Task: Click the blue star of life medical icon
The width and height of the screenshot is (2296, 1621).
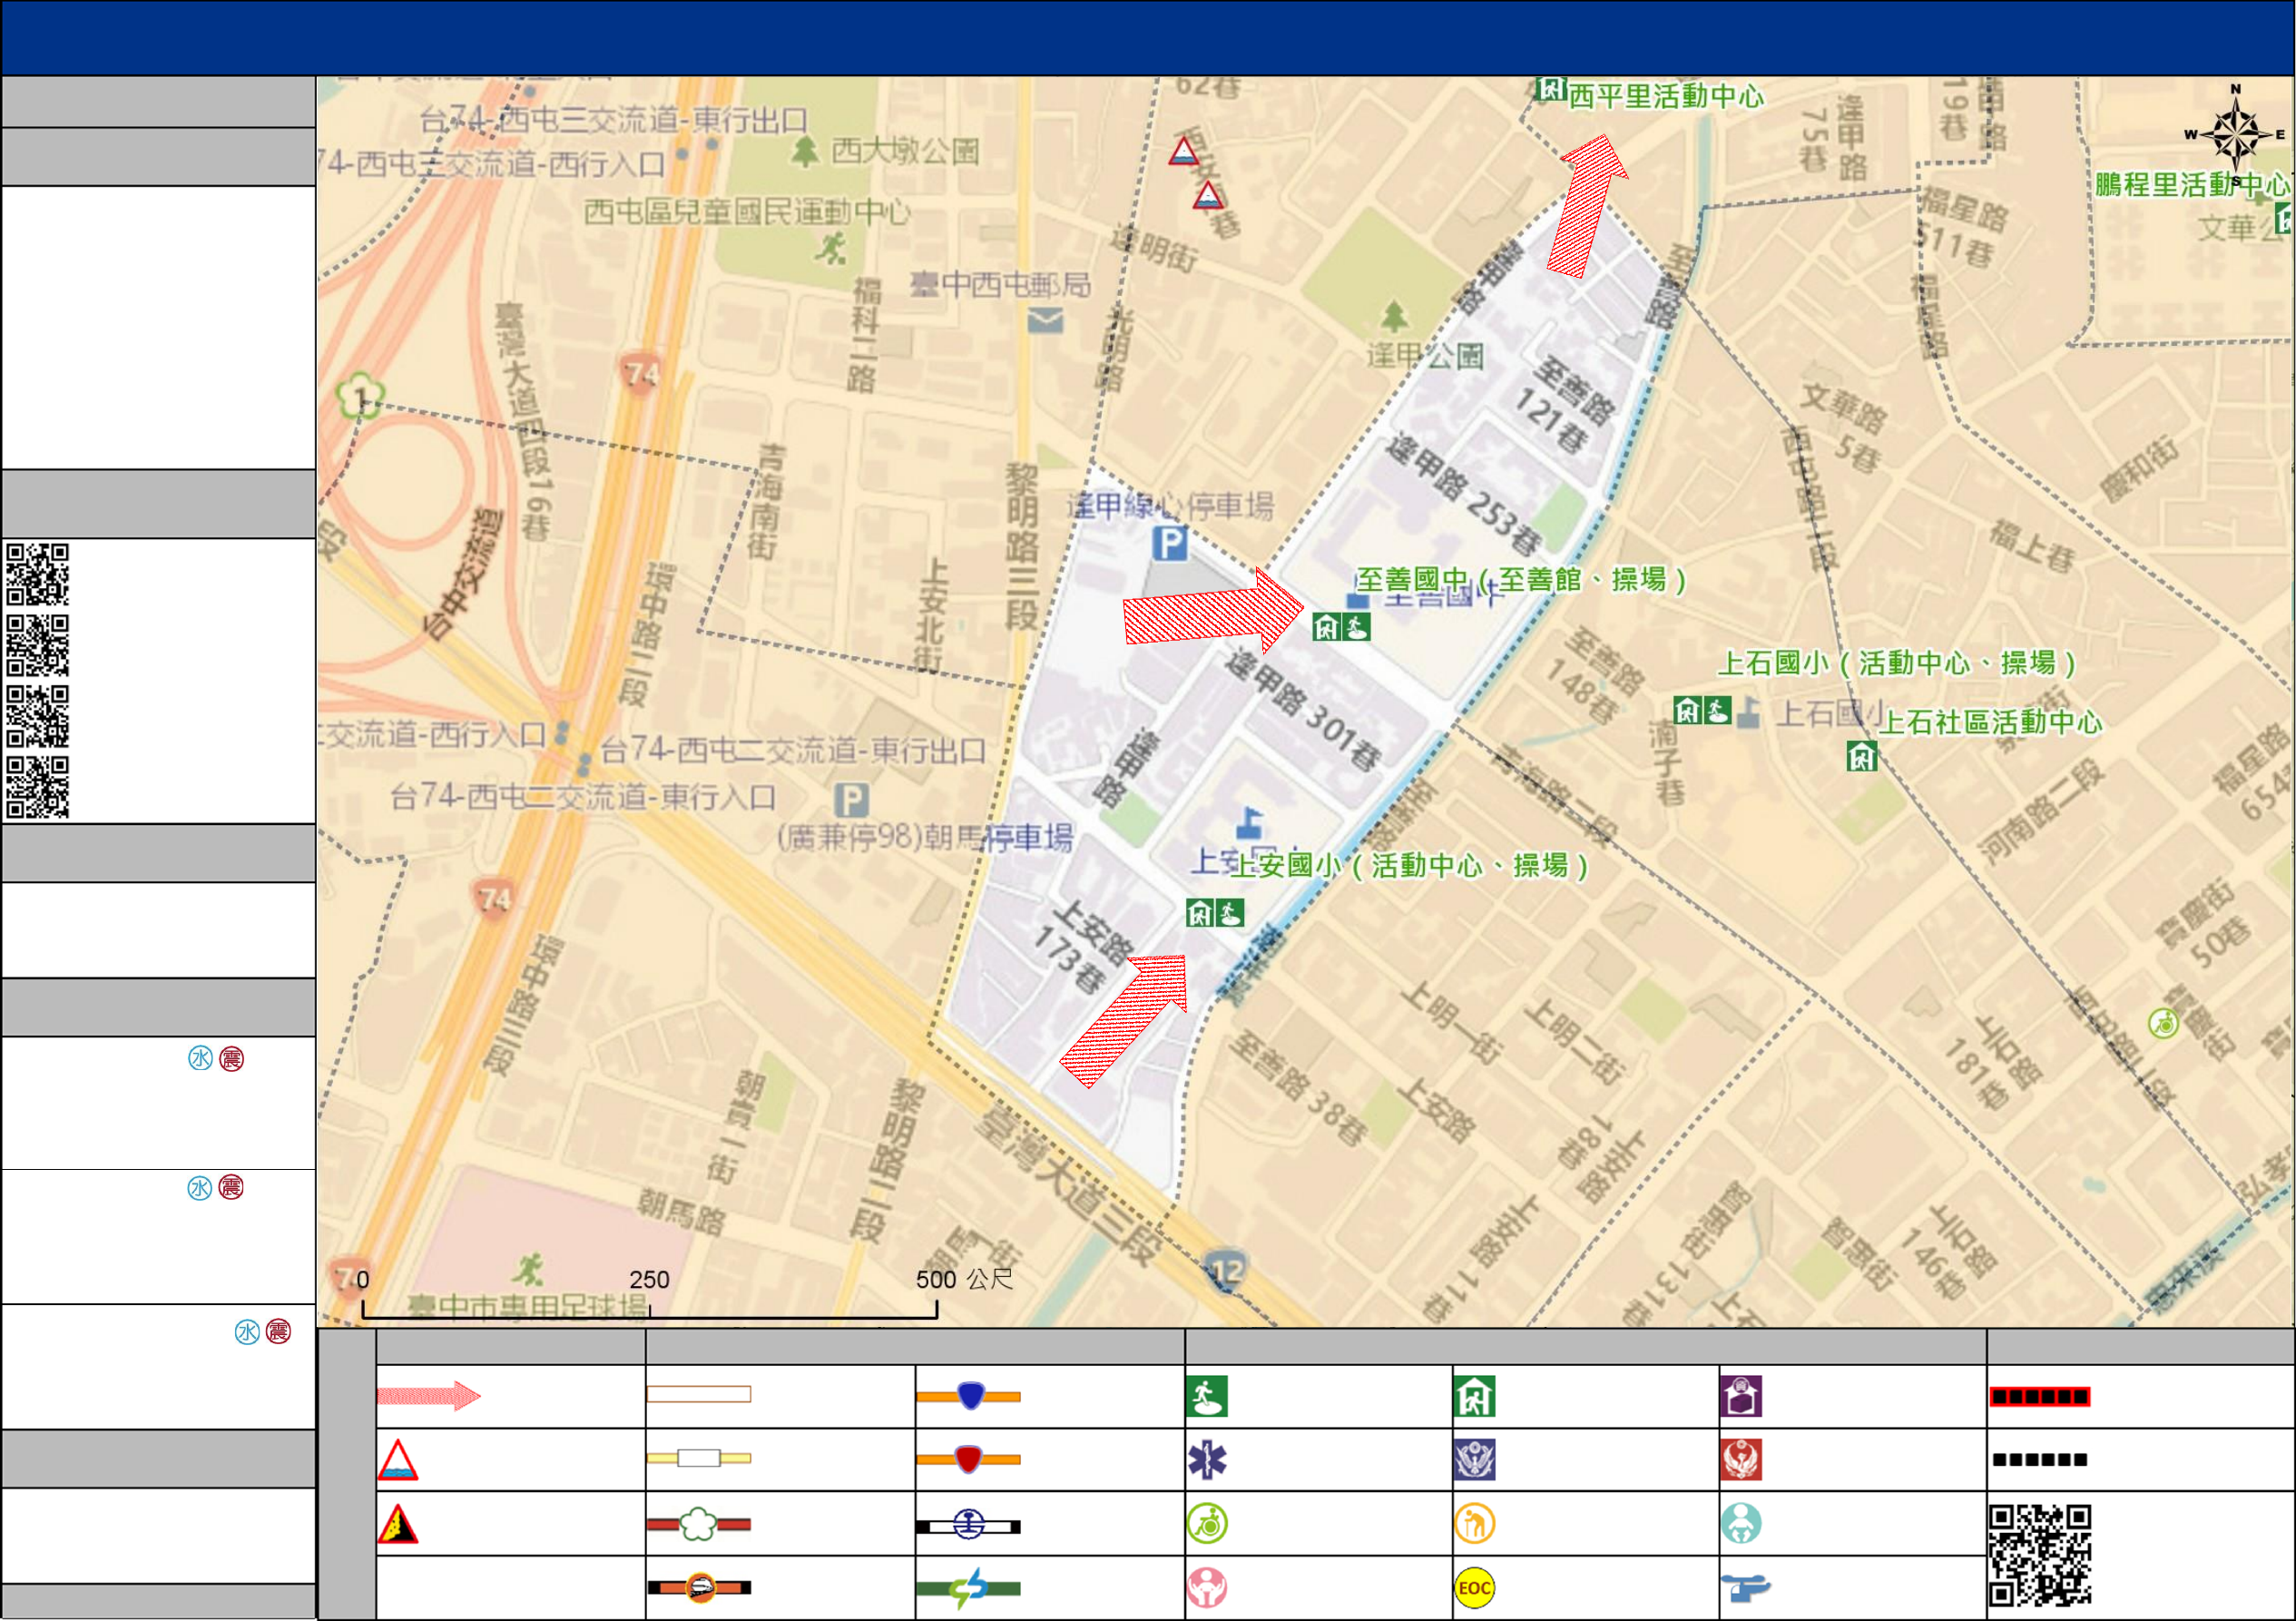Action: 1207,1460
